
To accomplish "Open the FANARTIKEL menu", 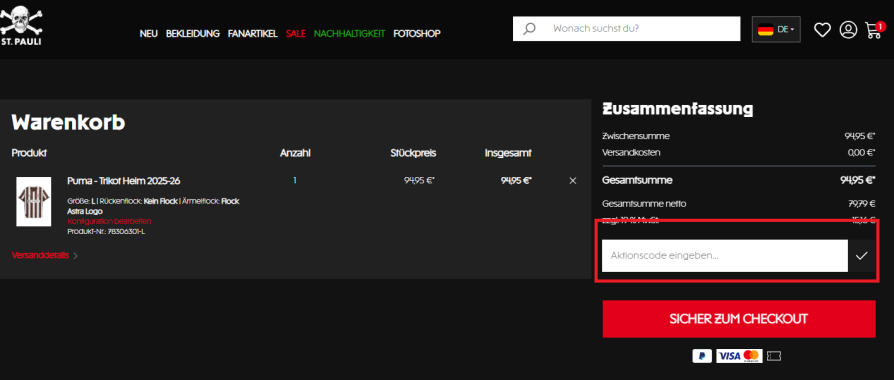I will [253, 34].
